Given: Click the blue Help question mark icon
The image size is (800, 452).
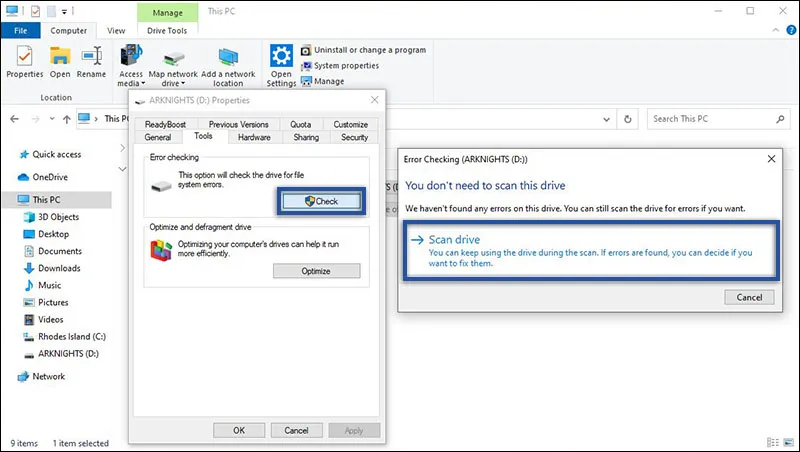Looking at the screenshot, I should [x=791, y=31].
